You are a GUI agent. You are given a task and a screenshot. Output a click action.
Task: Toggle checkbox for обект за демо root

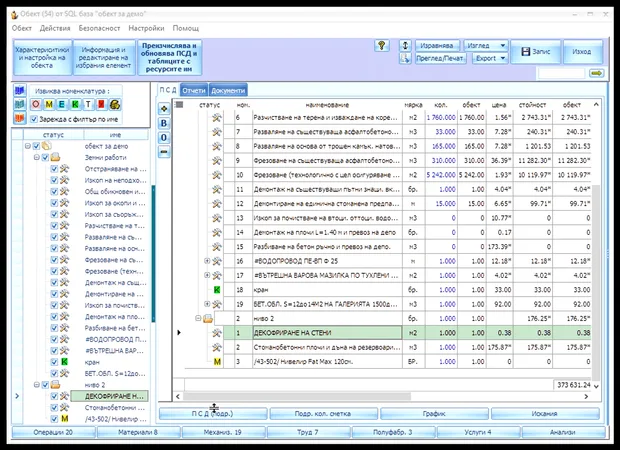tap(36, 146)
